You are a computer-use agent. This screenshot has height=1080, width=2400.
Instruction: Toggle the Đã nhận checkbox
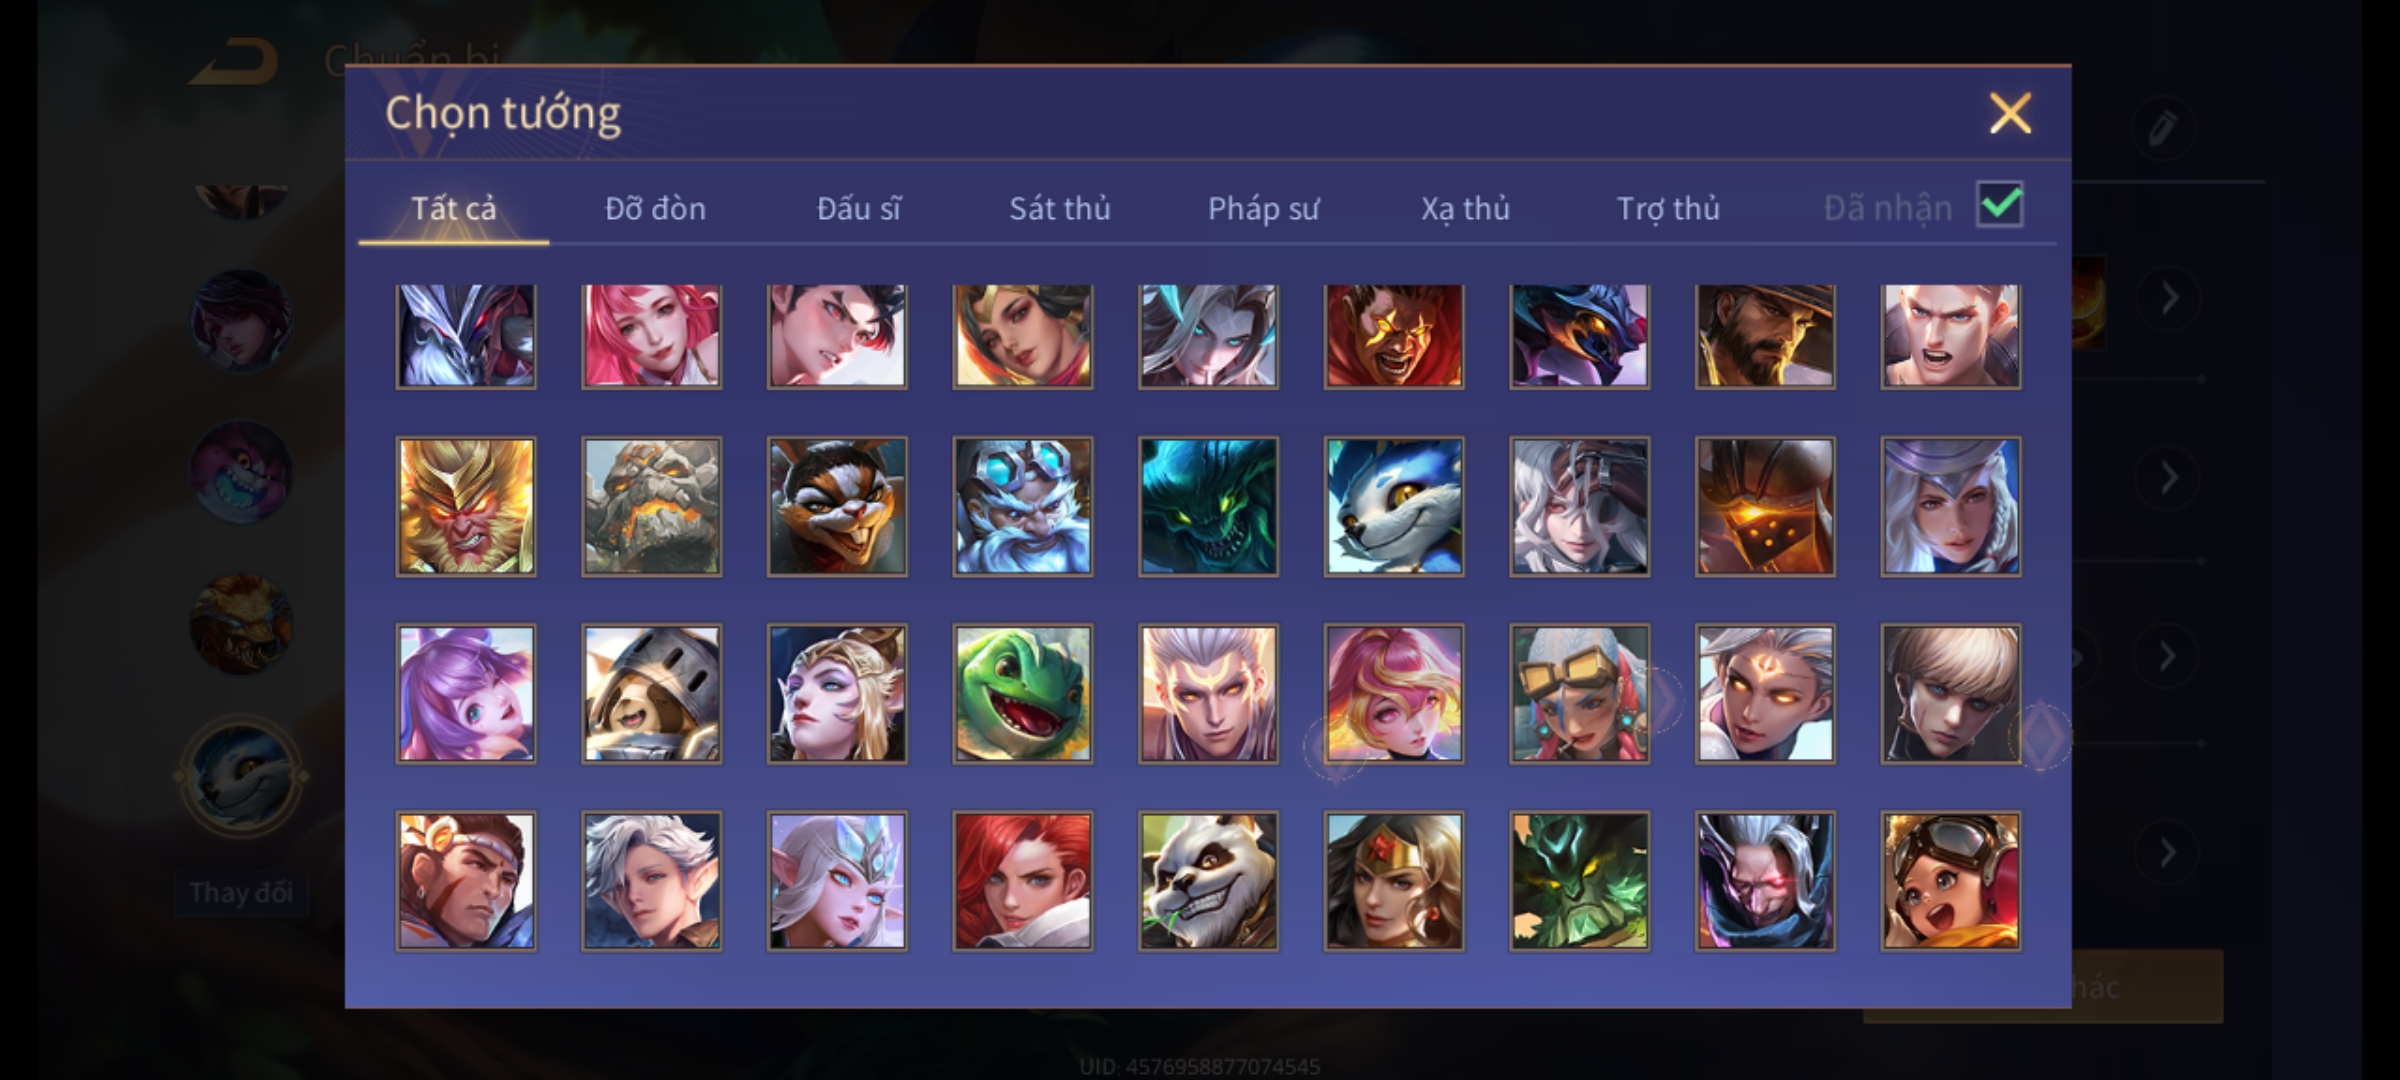tap(1999, 205)
